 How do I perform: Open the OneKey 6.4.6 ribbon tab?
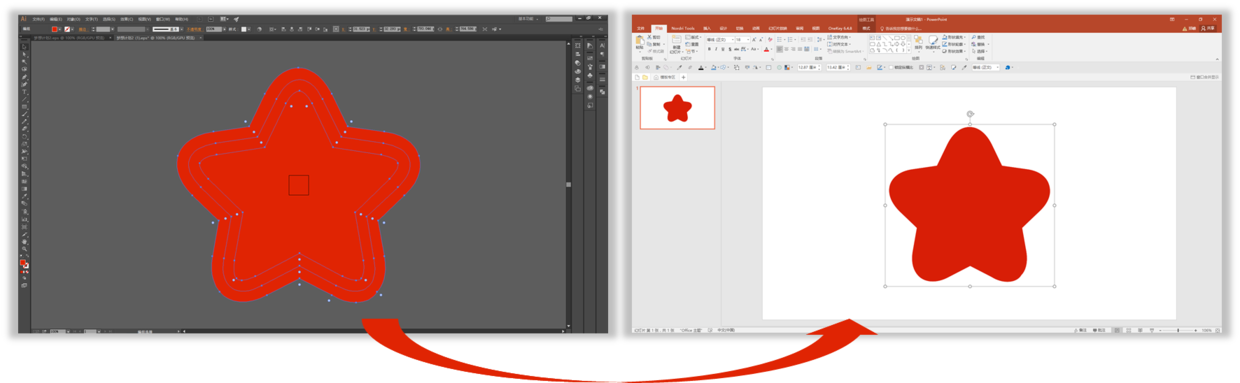pyautogui.click(x=839, y=28)
